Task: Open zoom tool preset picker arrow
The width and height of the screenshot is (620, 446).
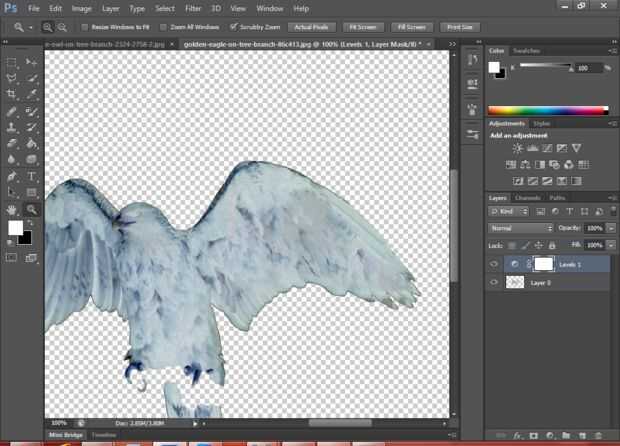Action: tap(31, 28)
